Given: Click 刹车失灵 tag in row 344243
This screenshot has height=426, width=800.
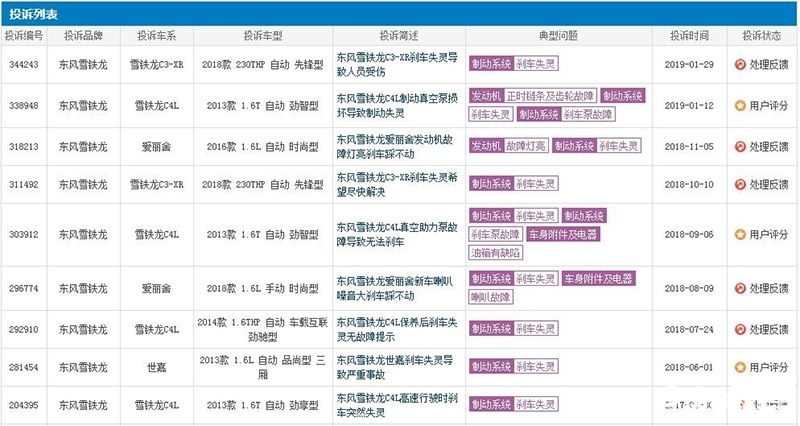Looking at the screenshot, I should click(535, 64).
